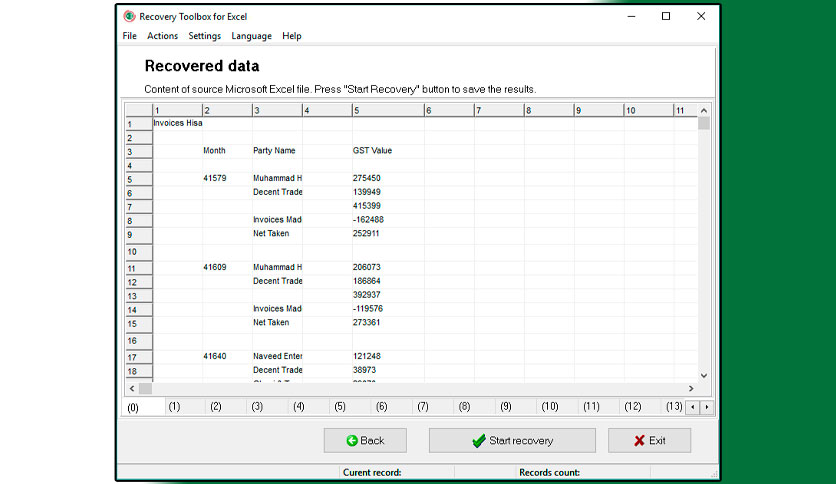Click row header 1
The height and width of the screenshot is (484, 836).
139,124
